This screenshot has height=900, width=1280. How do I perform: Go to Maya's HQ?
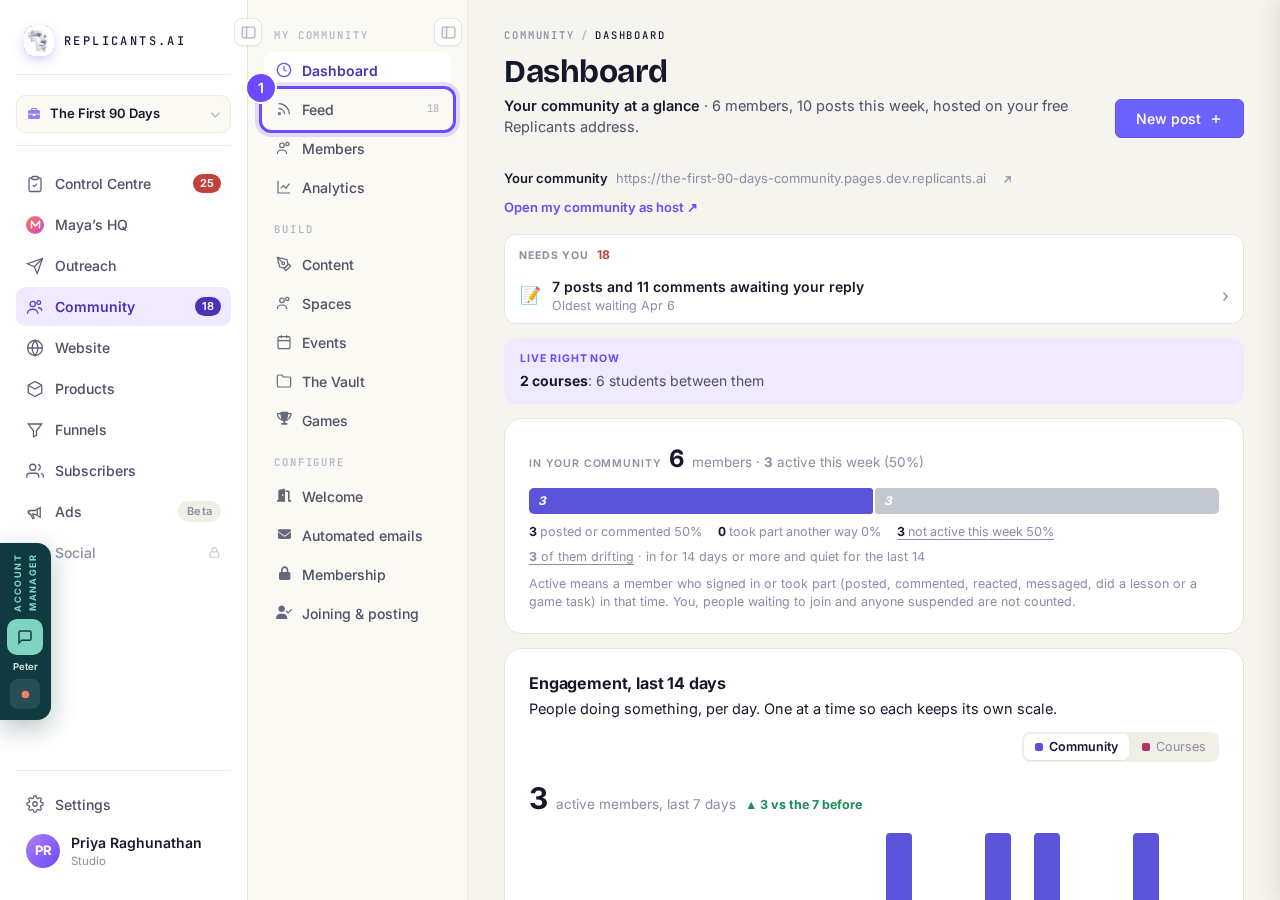(124, 225)
